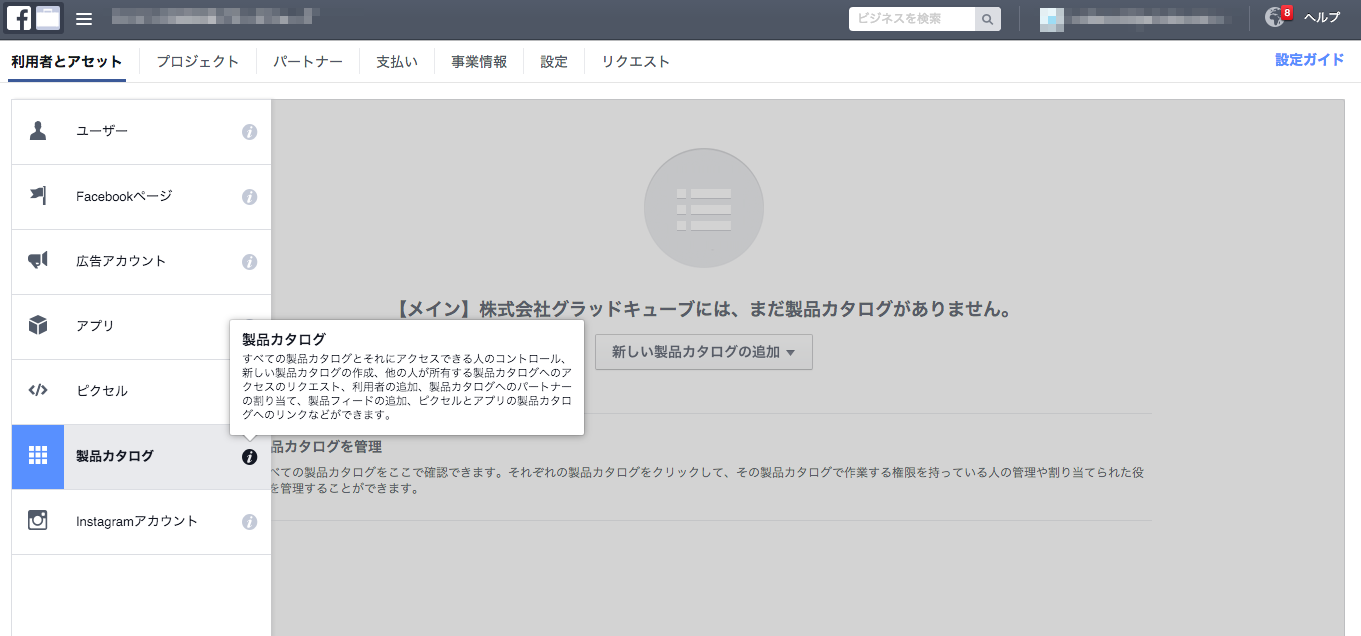Image resolution: width=1361 pixels, height=636 pixels.
Task: Select ユーザー in the sidebar
Action: point(141,132)
